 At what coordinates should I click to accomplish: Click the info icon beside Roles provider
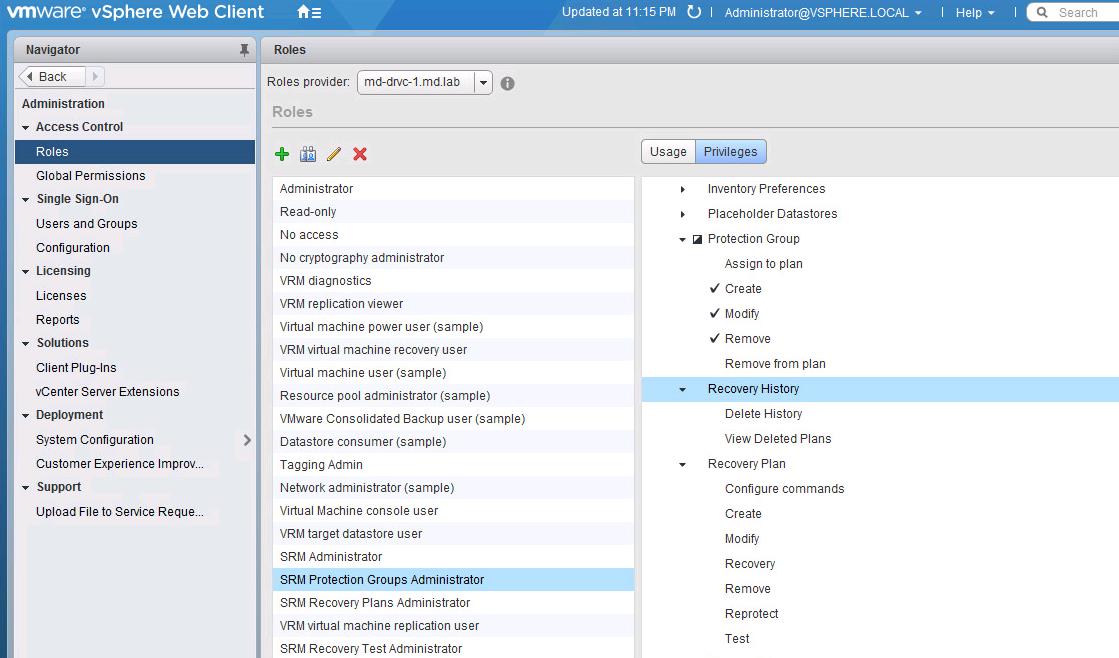(507, 83)
